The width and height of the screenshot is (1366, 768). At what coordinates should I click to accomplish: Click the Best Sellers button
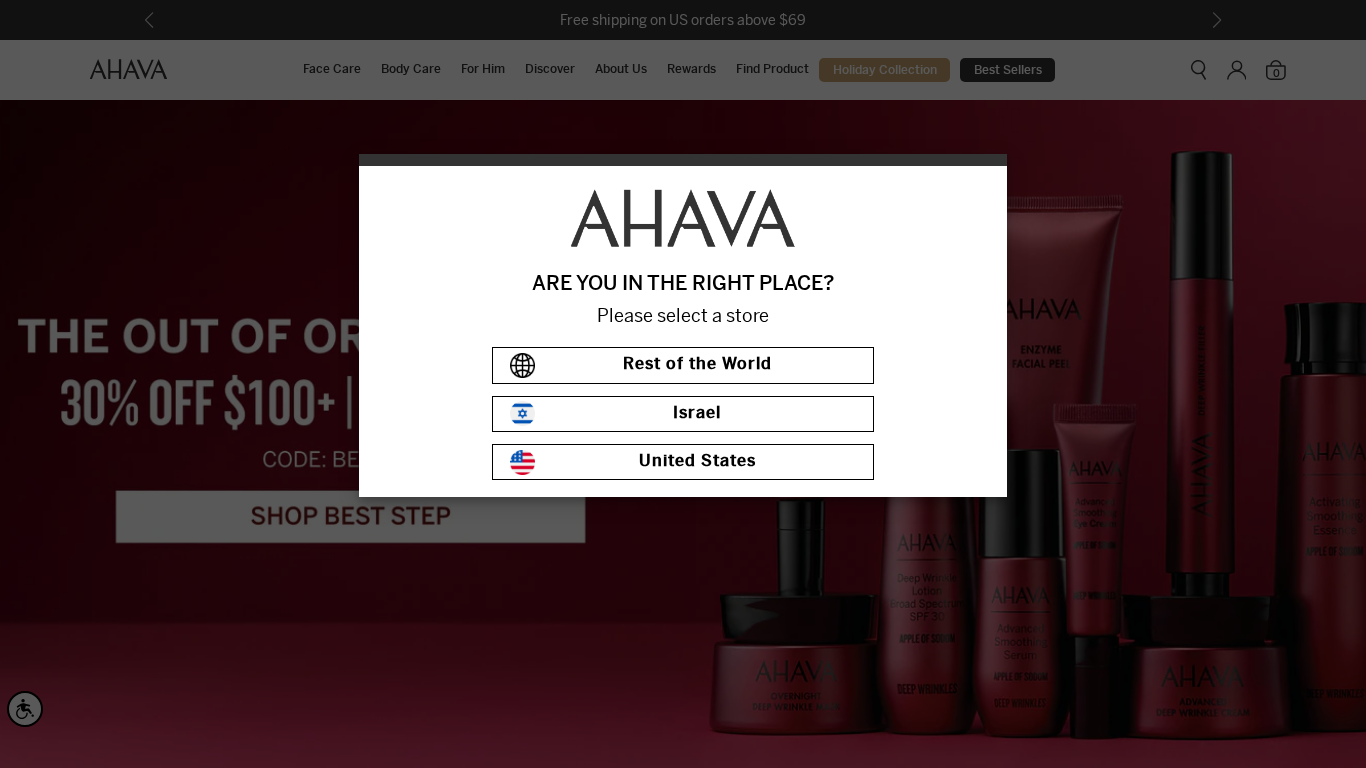tap(1007, 70)
